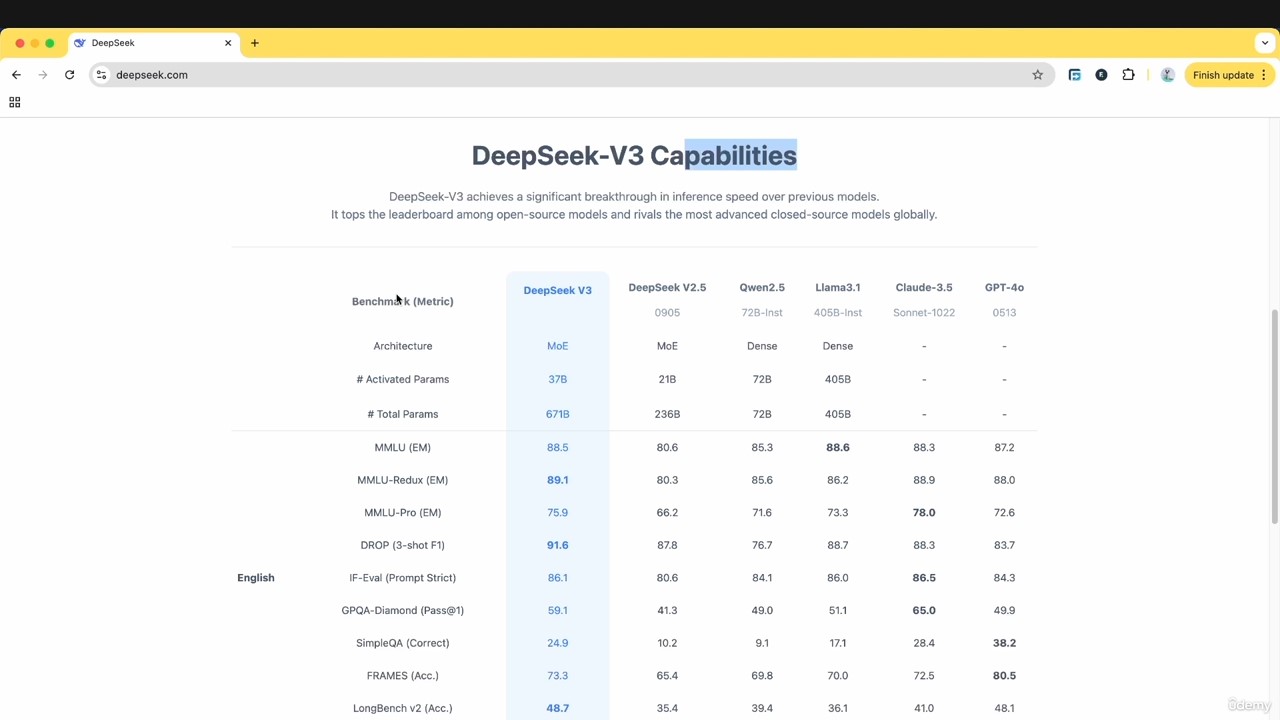
Task: Open the blue extension icon next to the star
Action: (1075, 75)
